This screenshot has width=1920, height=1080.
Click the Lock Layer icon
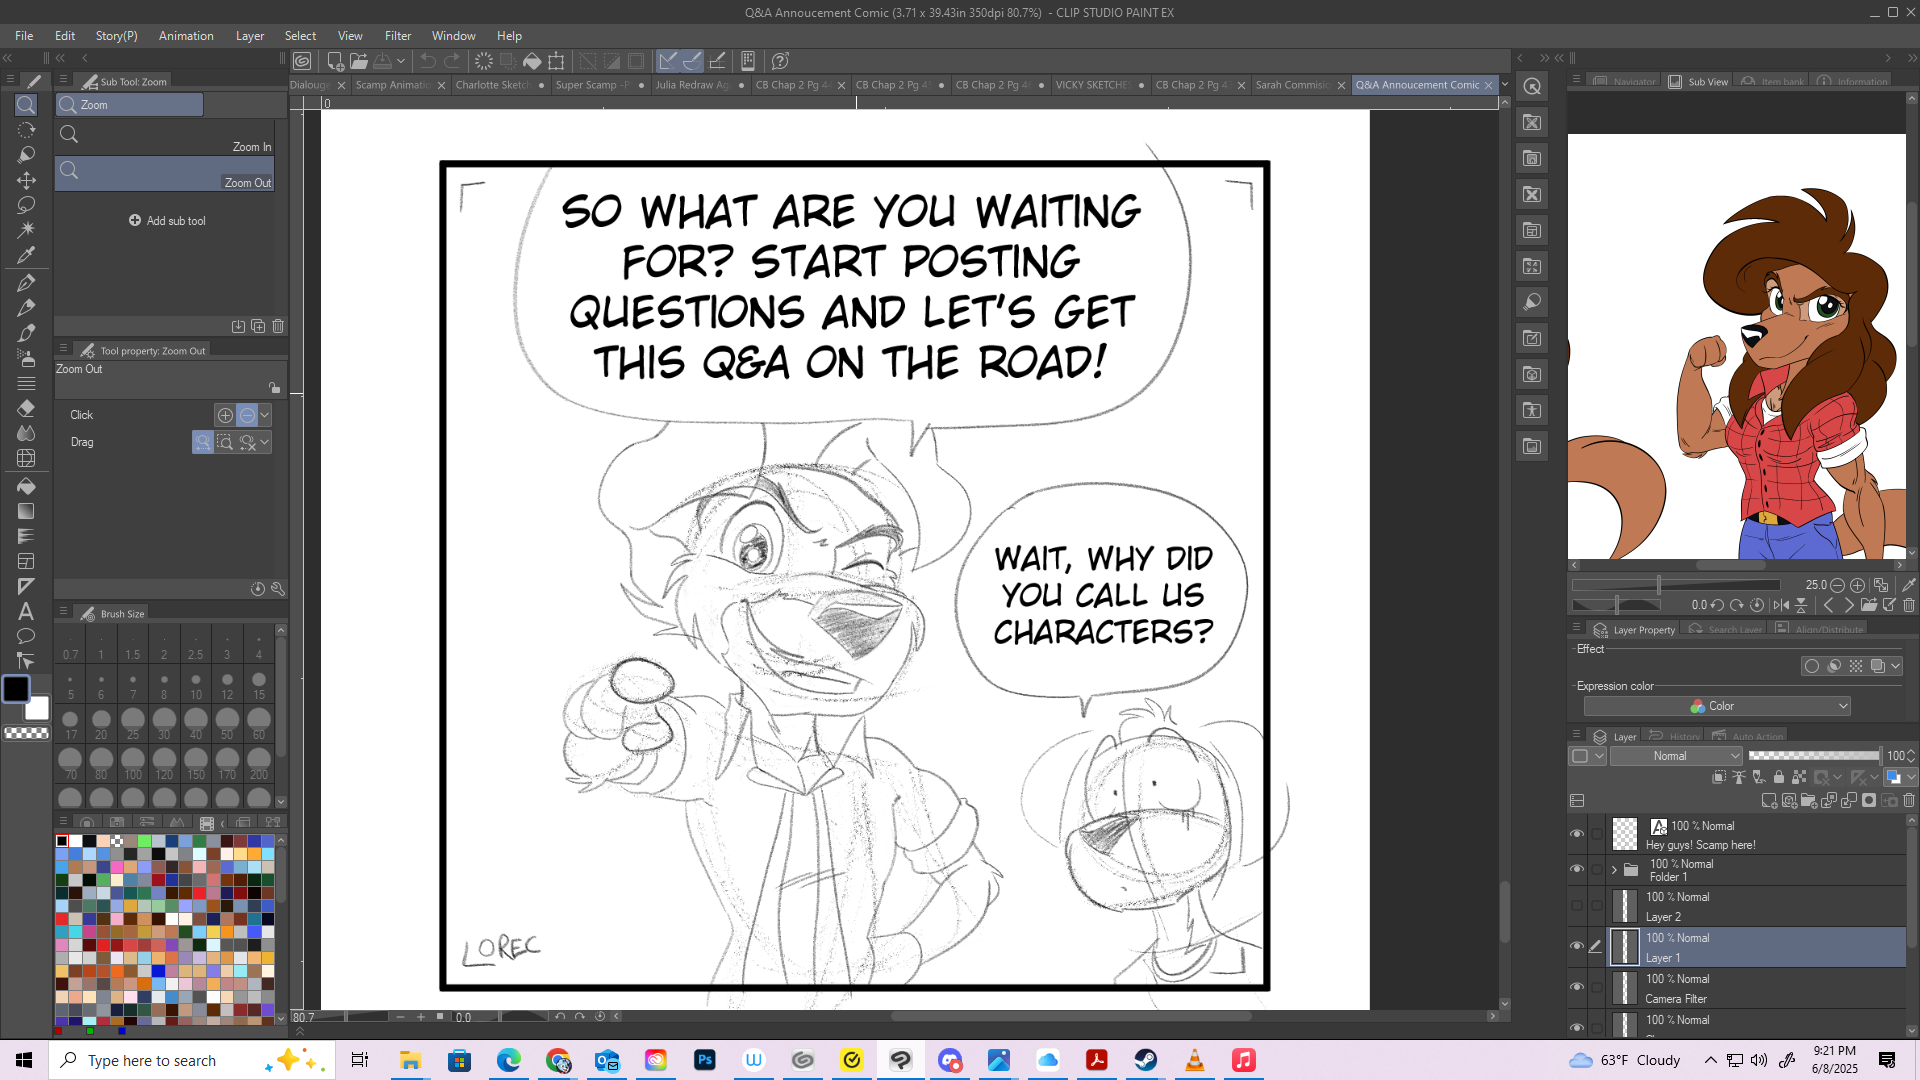coord(1778,777)
